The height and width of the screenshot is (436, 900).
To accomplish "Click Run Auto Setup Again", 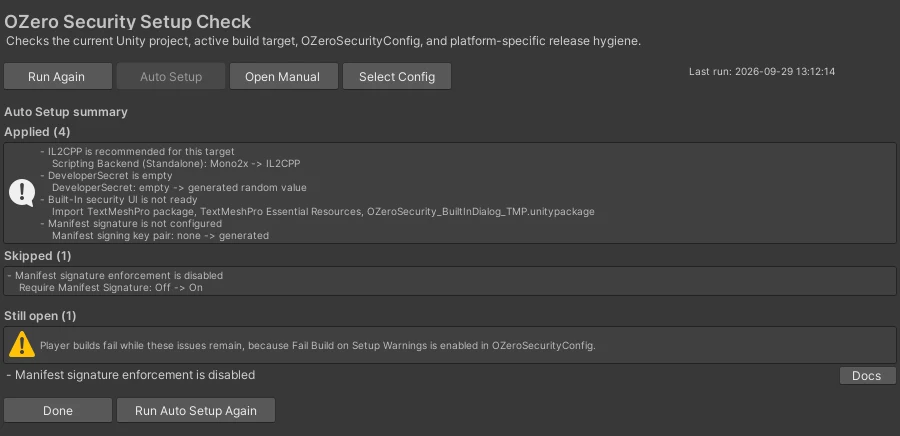I will point(196,410).
